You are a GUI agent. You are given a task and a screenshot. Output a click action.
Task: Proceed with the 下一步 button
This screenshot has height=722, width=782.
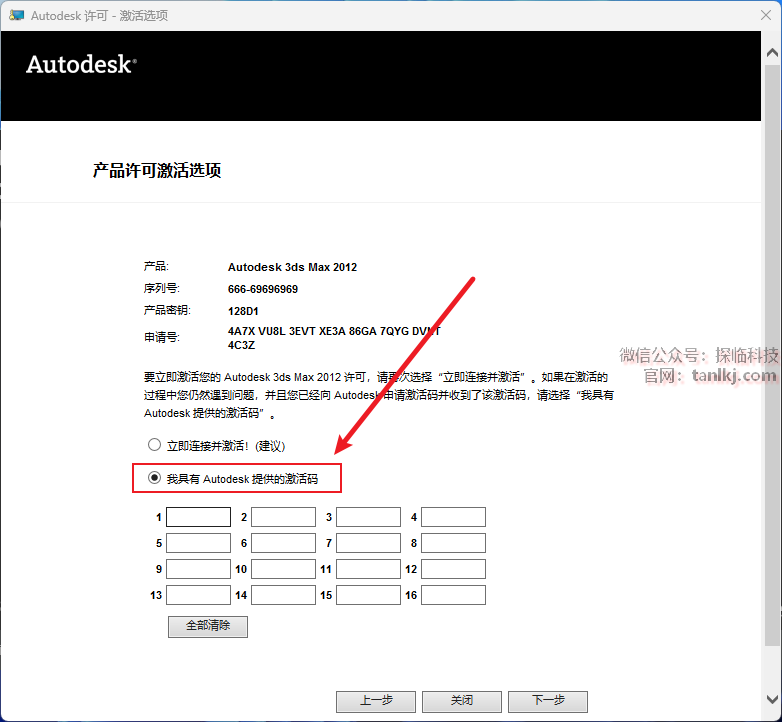pyautogui.click(x=548, y=701)
